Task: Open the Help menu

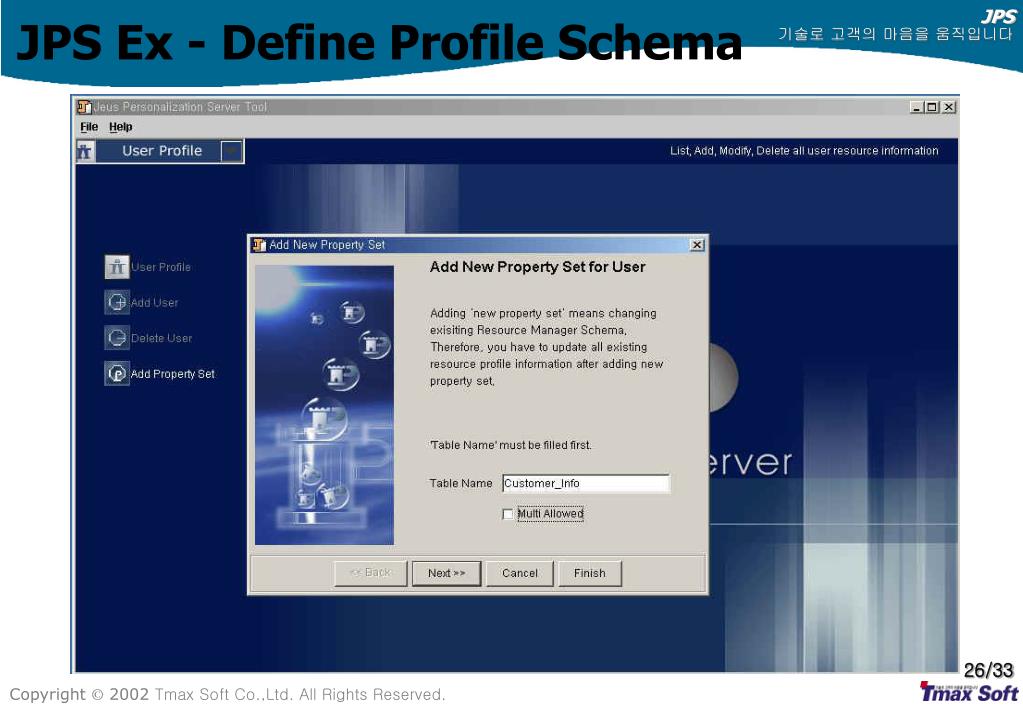Action: click(x=121, y=127)
